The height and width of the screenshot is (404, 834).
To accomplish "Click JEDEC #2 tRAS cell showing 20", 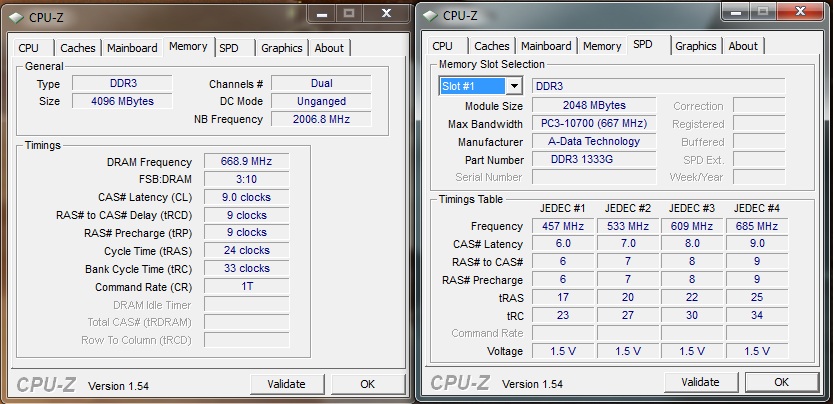I will pyautogui.click(x=628, y=297).
